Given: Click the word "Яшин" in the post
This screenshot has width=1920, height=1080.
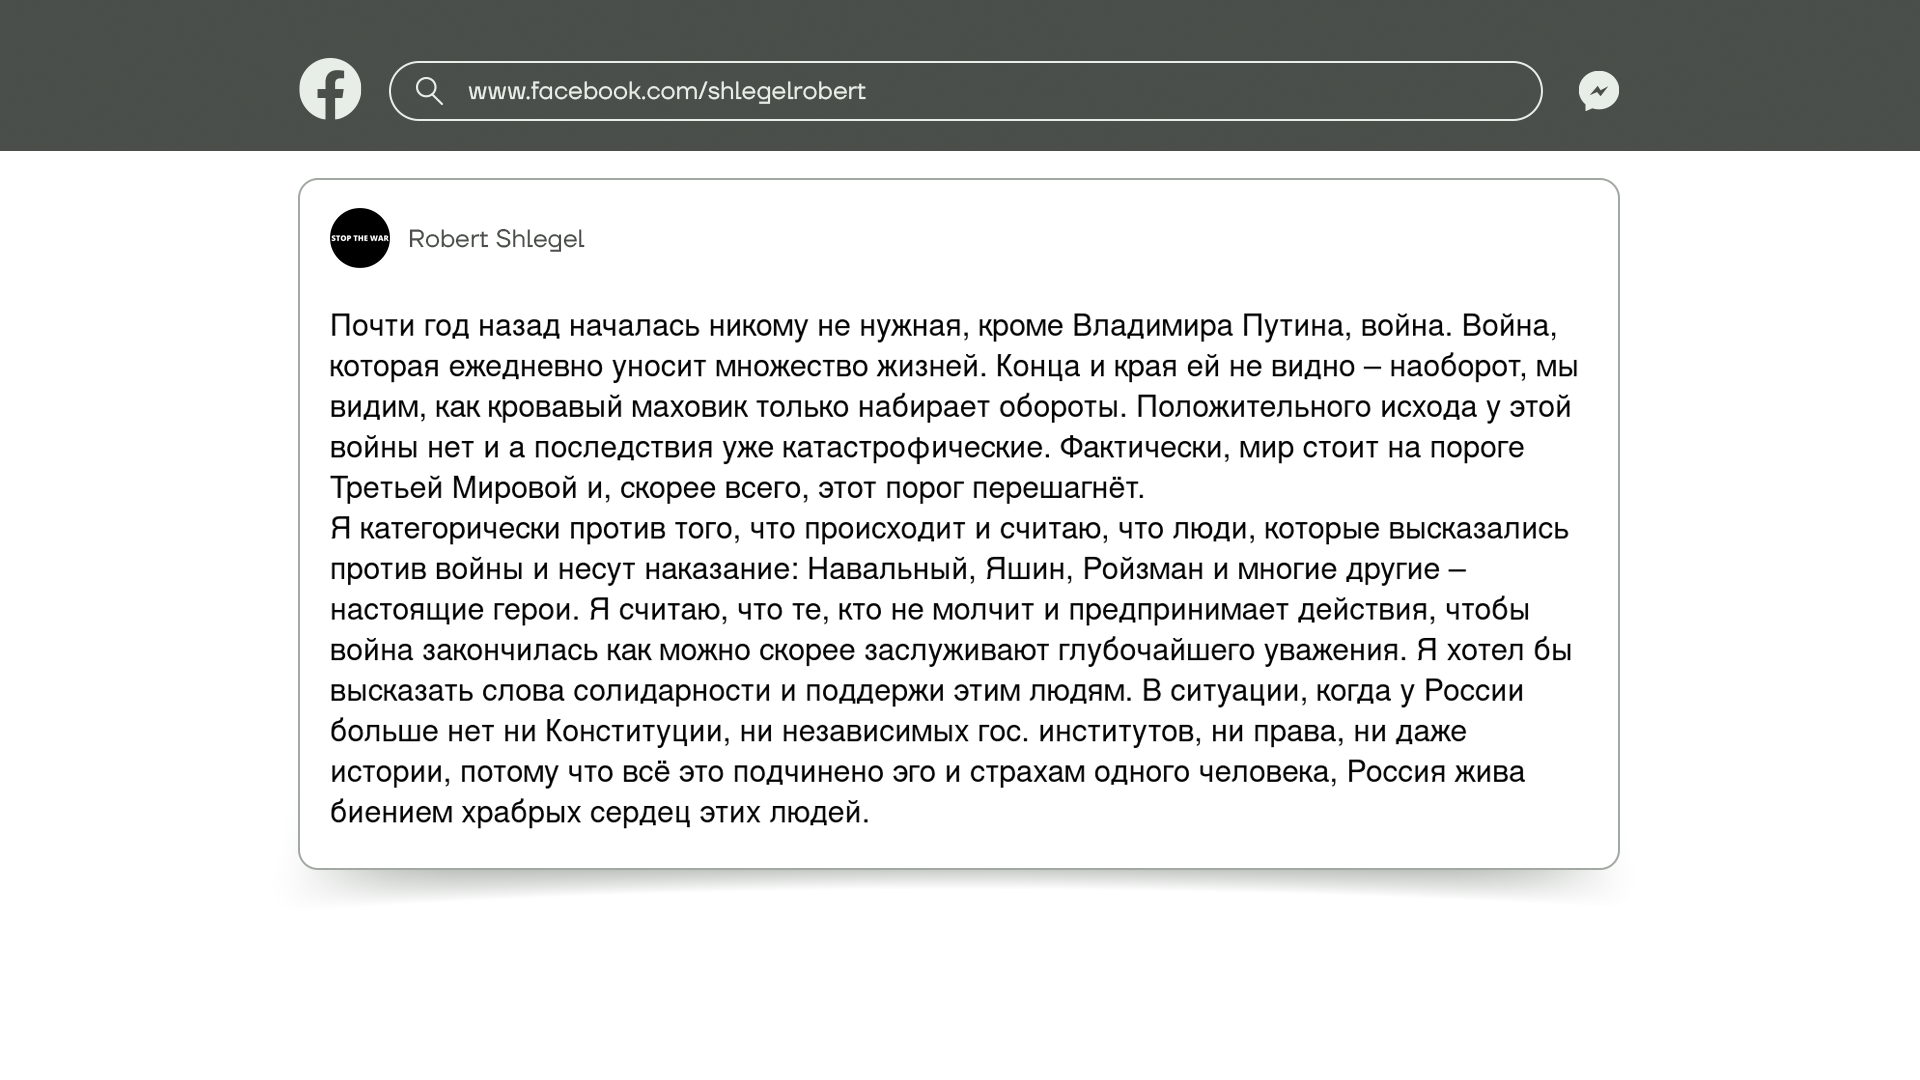Looking at the screenshot, I should pyautogui.click(x=1025, y=569).
